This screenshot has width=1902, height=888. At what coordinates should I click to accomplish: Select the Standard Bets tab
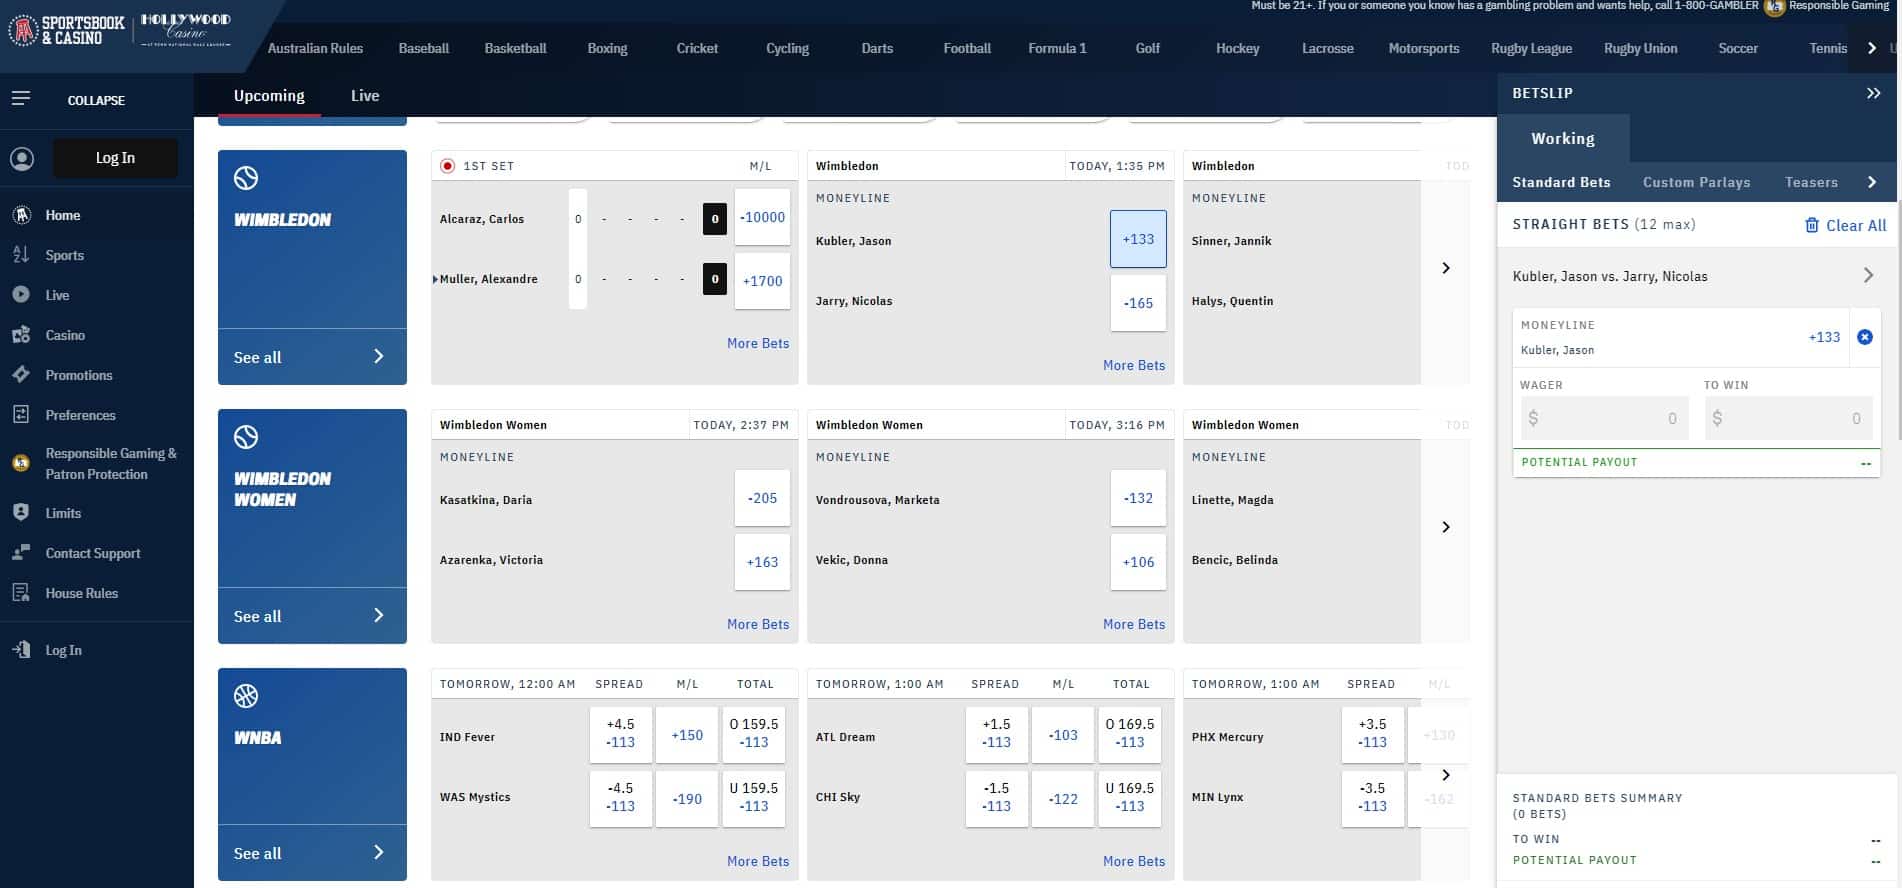pyautogui.click(x=1561, y=182)
